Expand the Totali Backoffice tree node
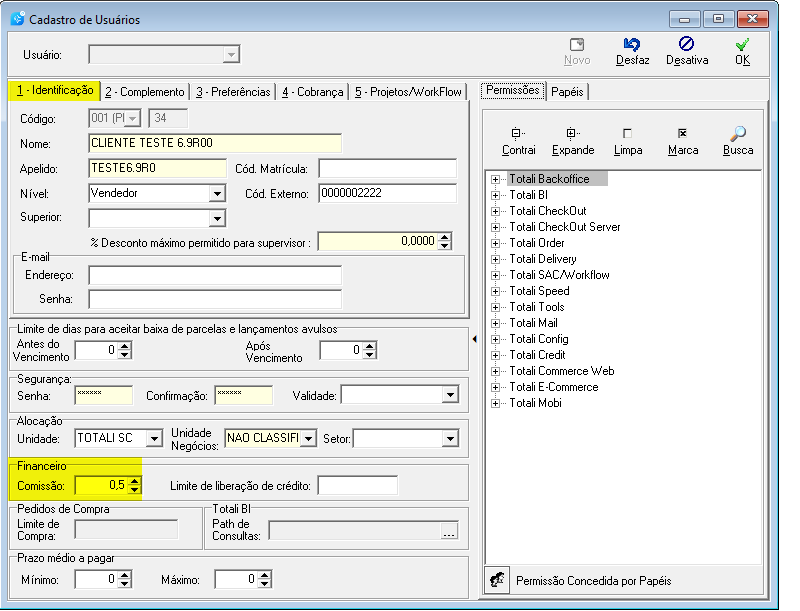Image resolution: width=800 pixels, height=611 pixels. pos(495,180)
